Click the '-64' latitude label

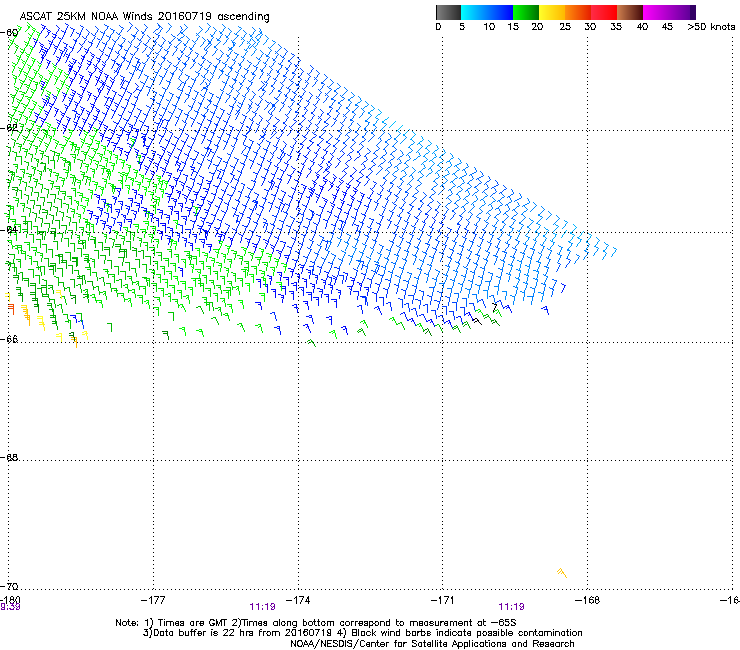pos(9,230)
